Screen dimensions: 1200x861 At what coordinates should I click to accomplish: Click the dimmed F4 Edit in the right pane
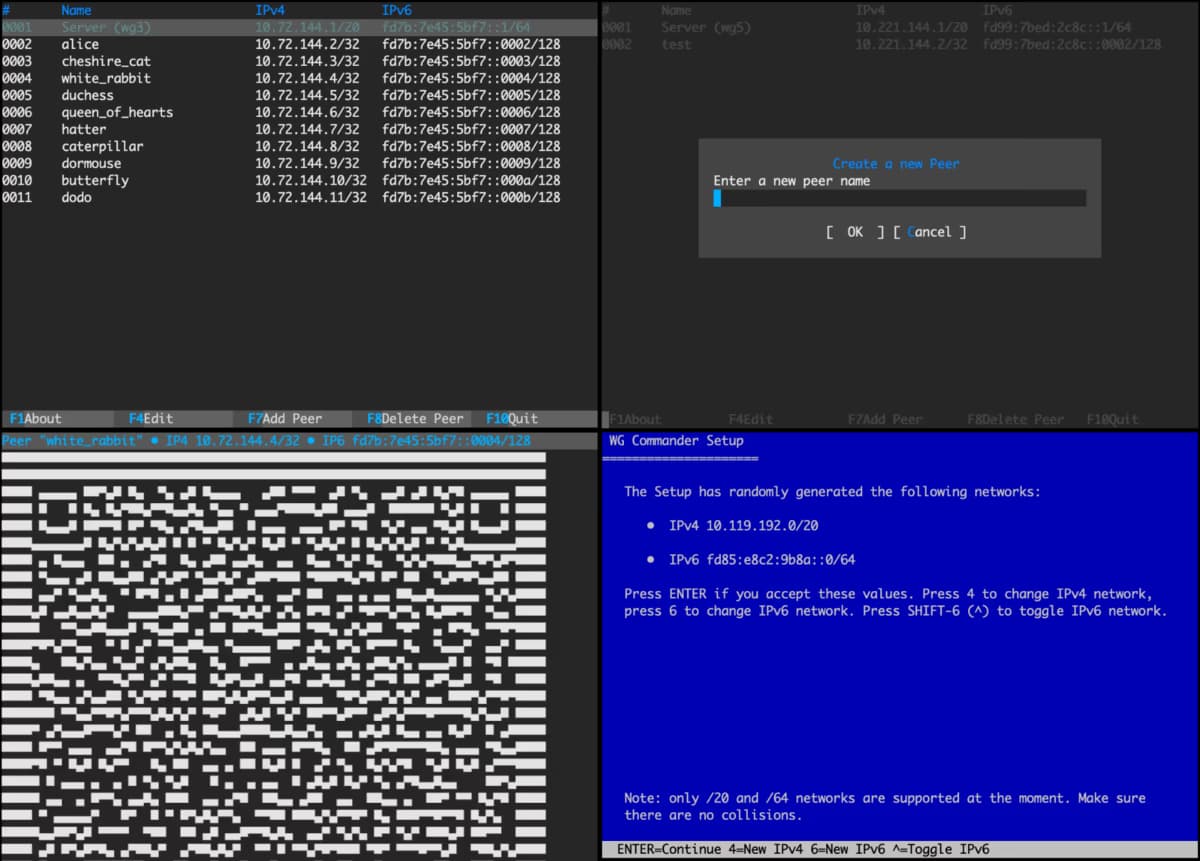[751, 419]
